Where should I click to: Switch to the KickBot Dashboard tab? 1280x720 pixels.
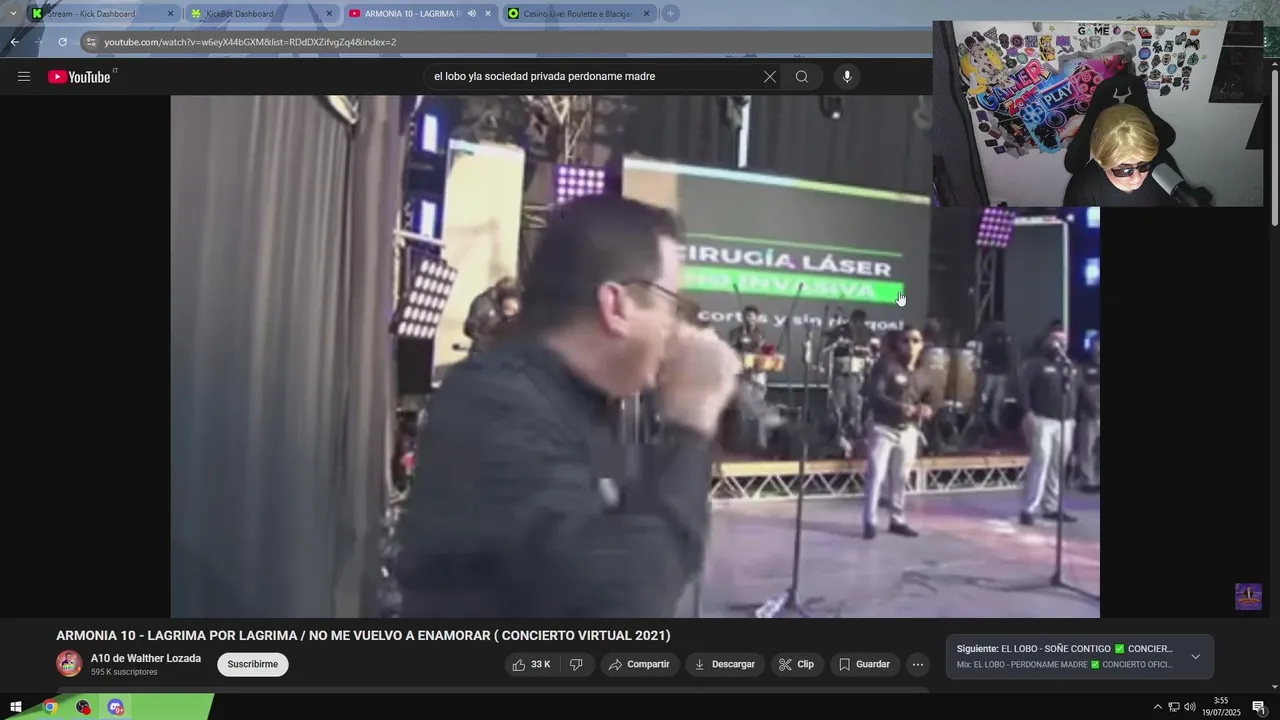(x=262, y=14)
